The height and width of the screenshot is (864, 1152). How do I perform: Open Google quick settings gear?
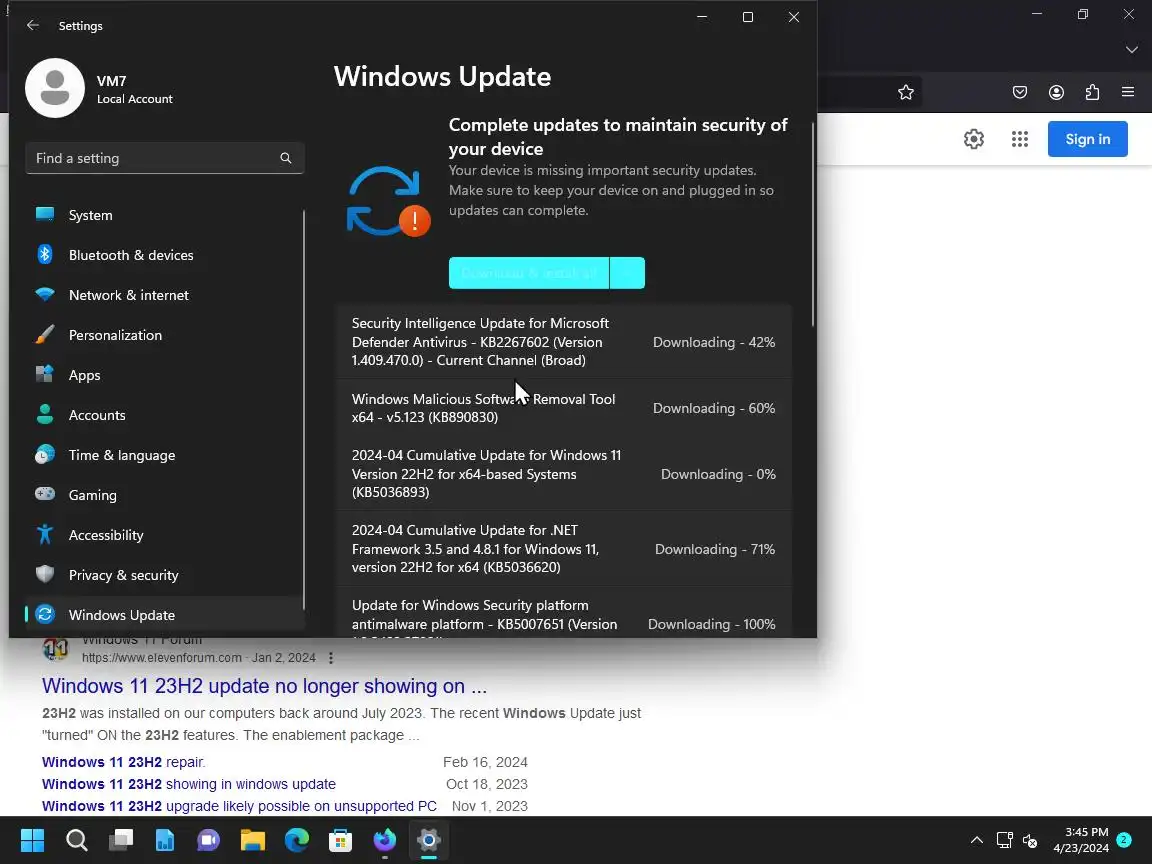973,139
